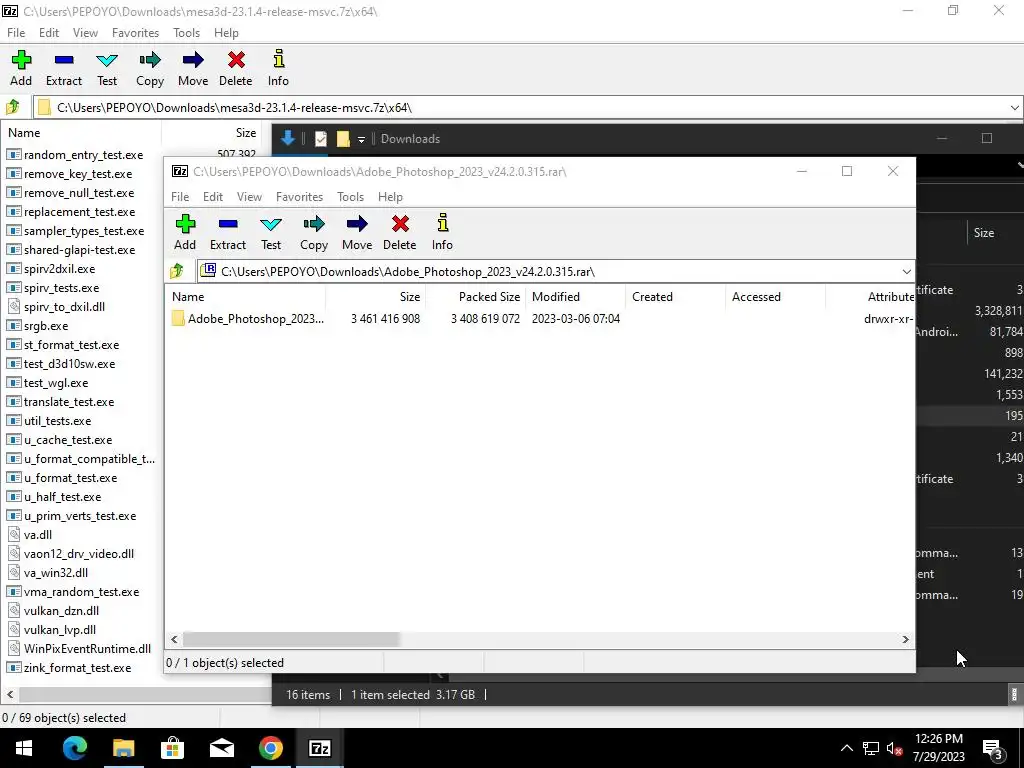Select zink_format_test.exe in mesa3d list

pos(77,667)
